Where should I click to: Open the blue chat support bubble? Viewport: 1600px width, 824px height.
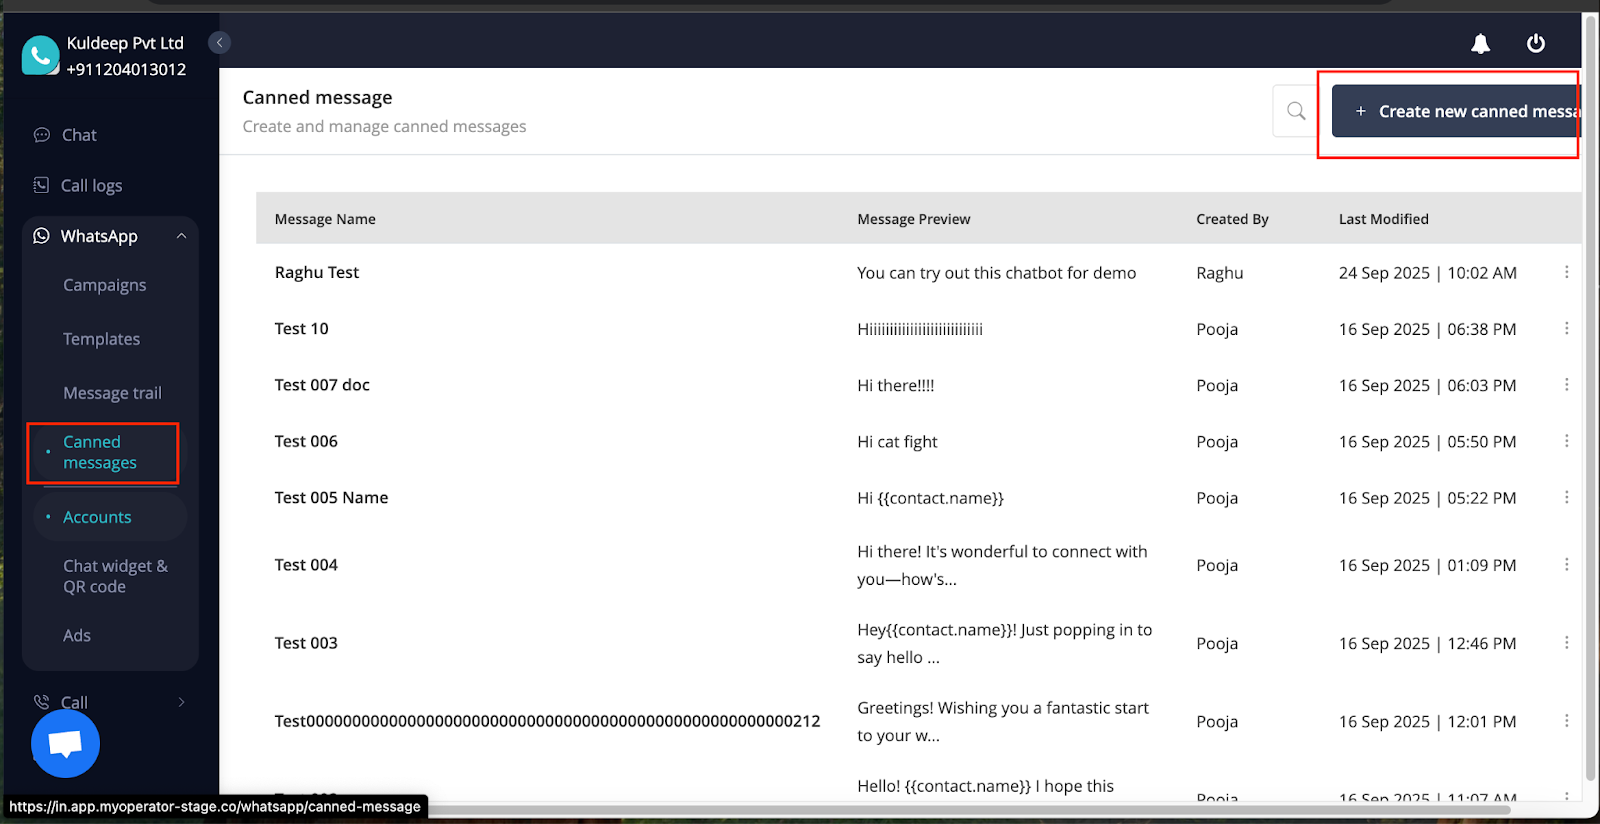pyautogui.click(x=65, y=743)
